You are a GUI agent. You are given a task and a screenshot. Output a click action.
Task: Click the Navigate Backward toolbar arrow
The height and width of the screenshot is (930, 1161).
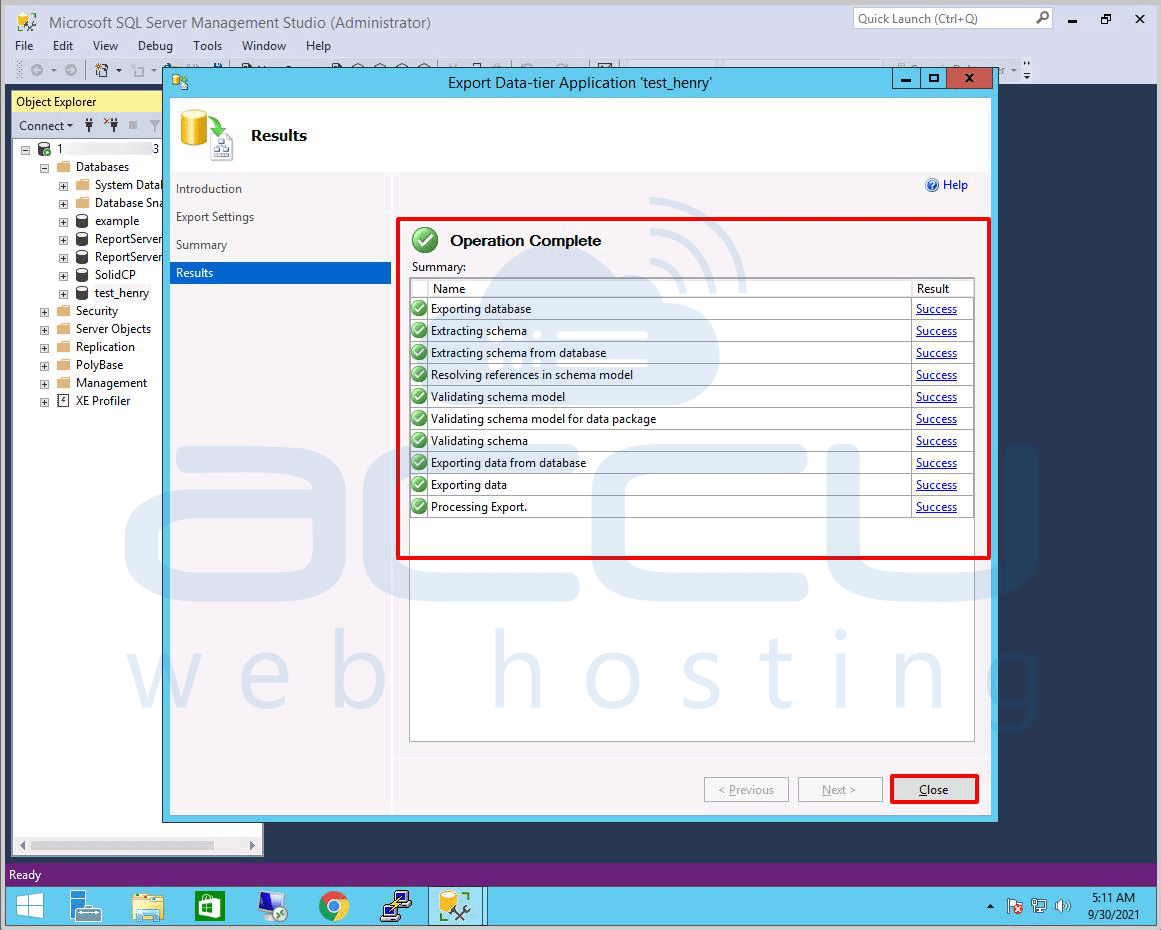coord(36,70)
